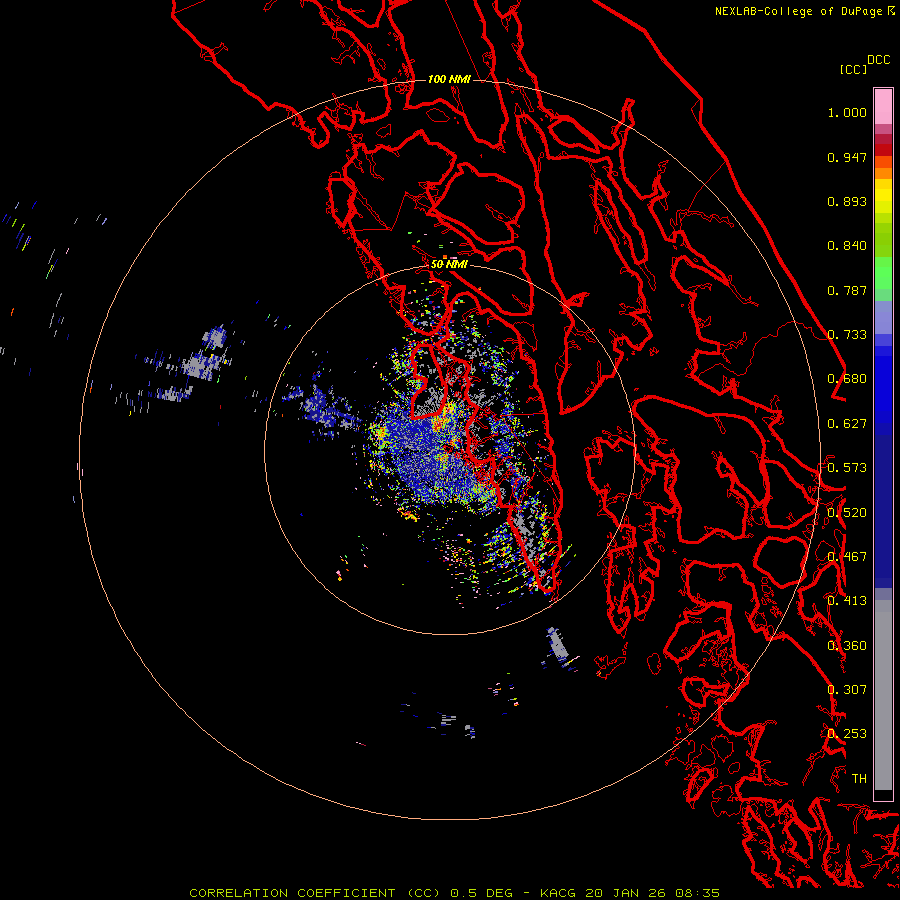The width and height of the screenshot is (900, 900).
Task: Click the 0.413 color scale value
Action: click(x=847, y=601)
